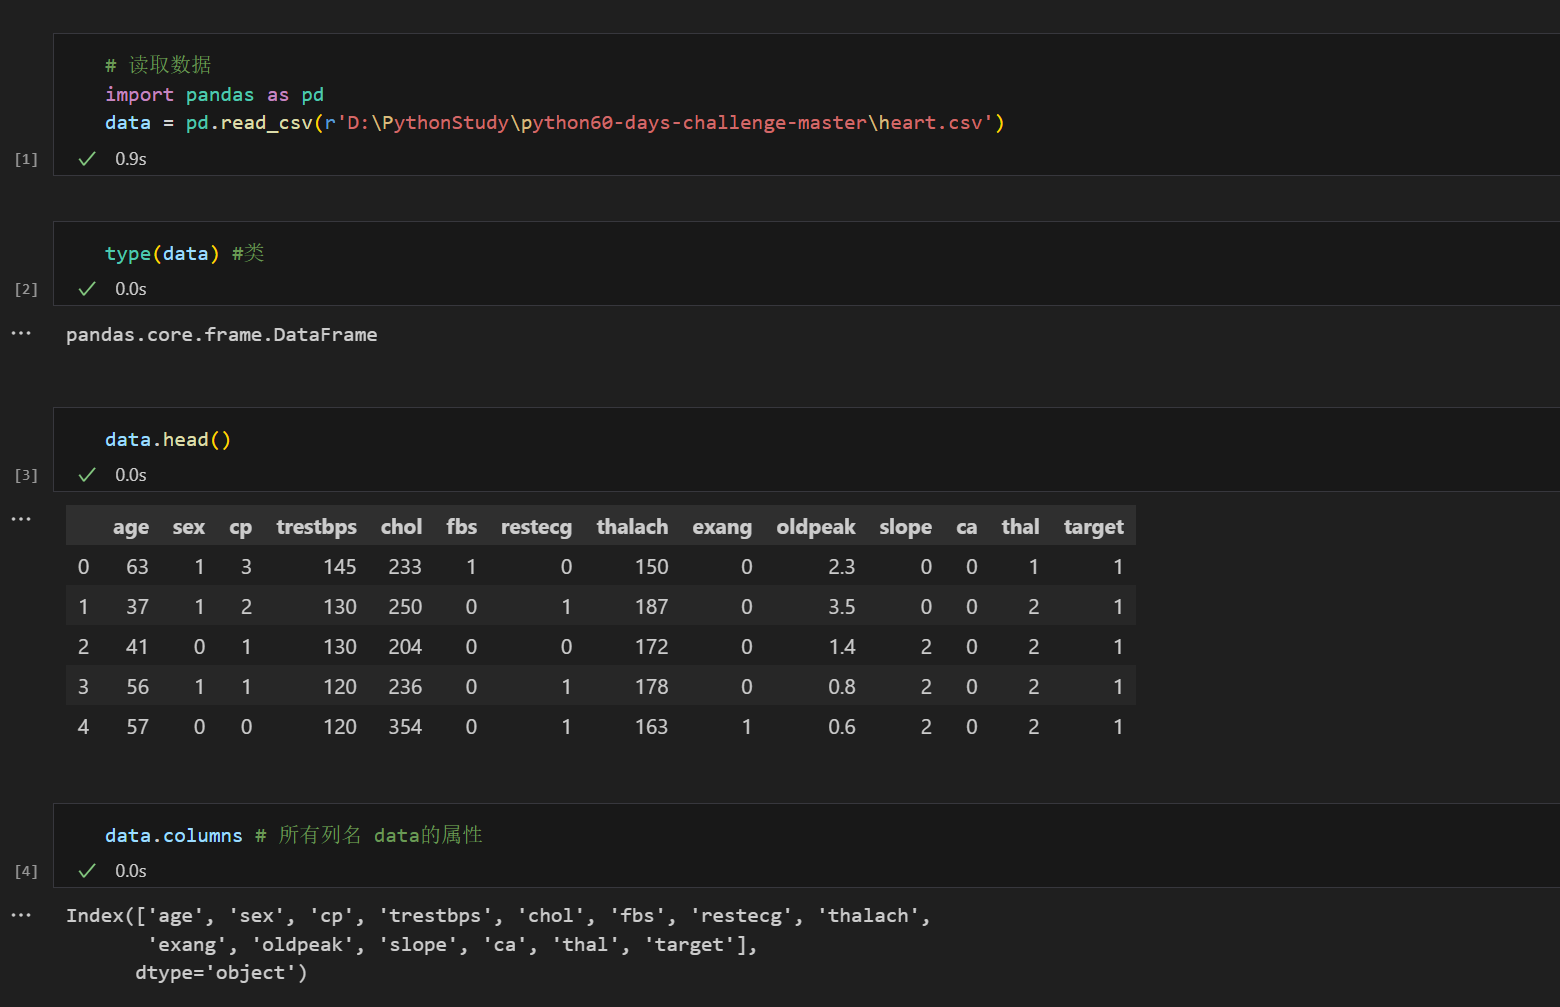The width and height of the screenshot is (1560, 1007).
Task: Click the trestbps column header
Action: pyautogui.click(x=317, y=527)
